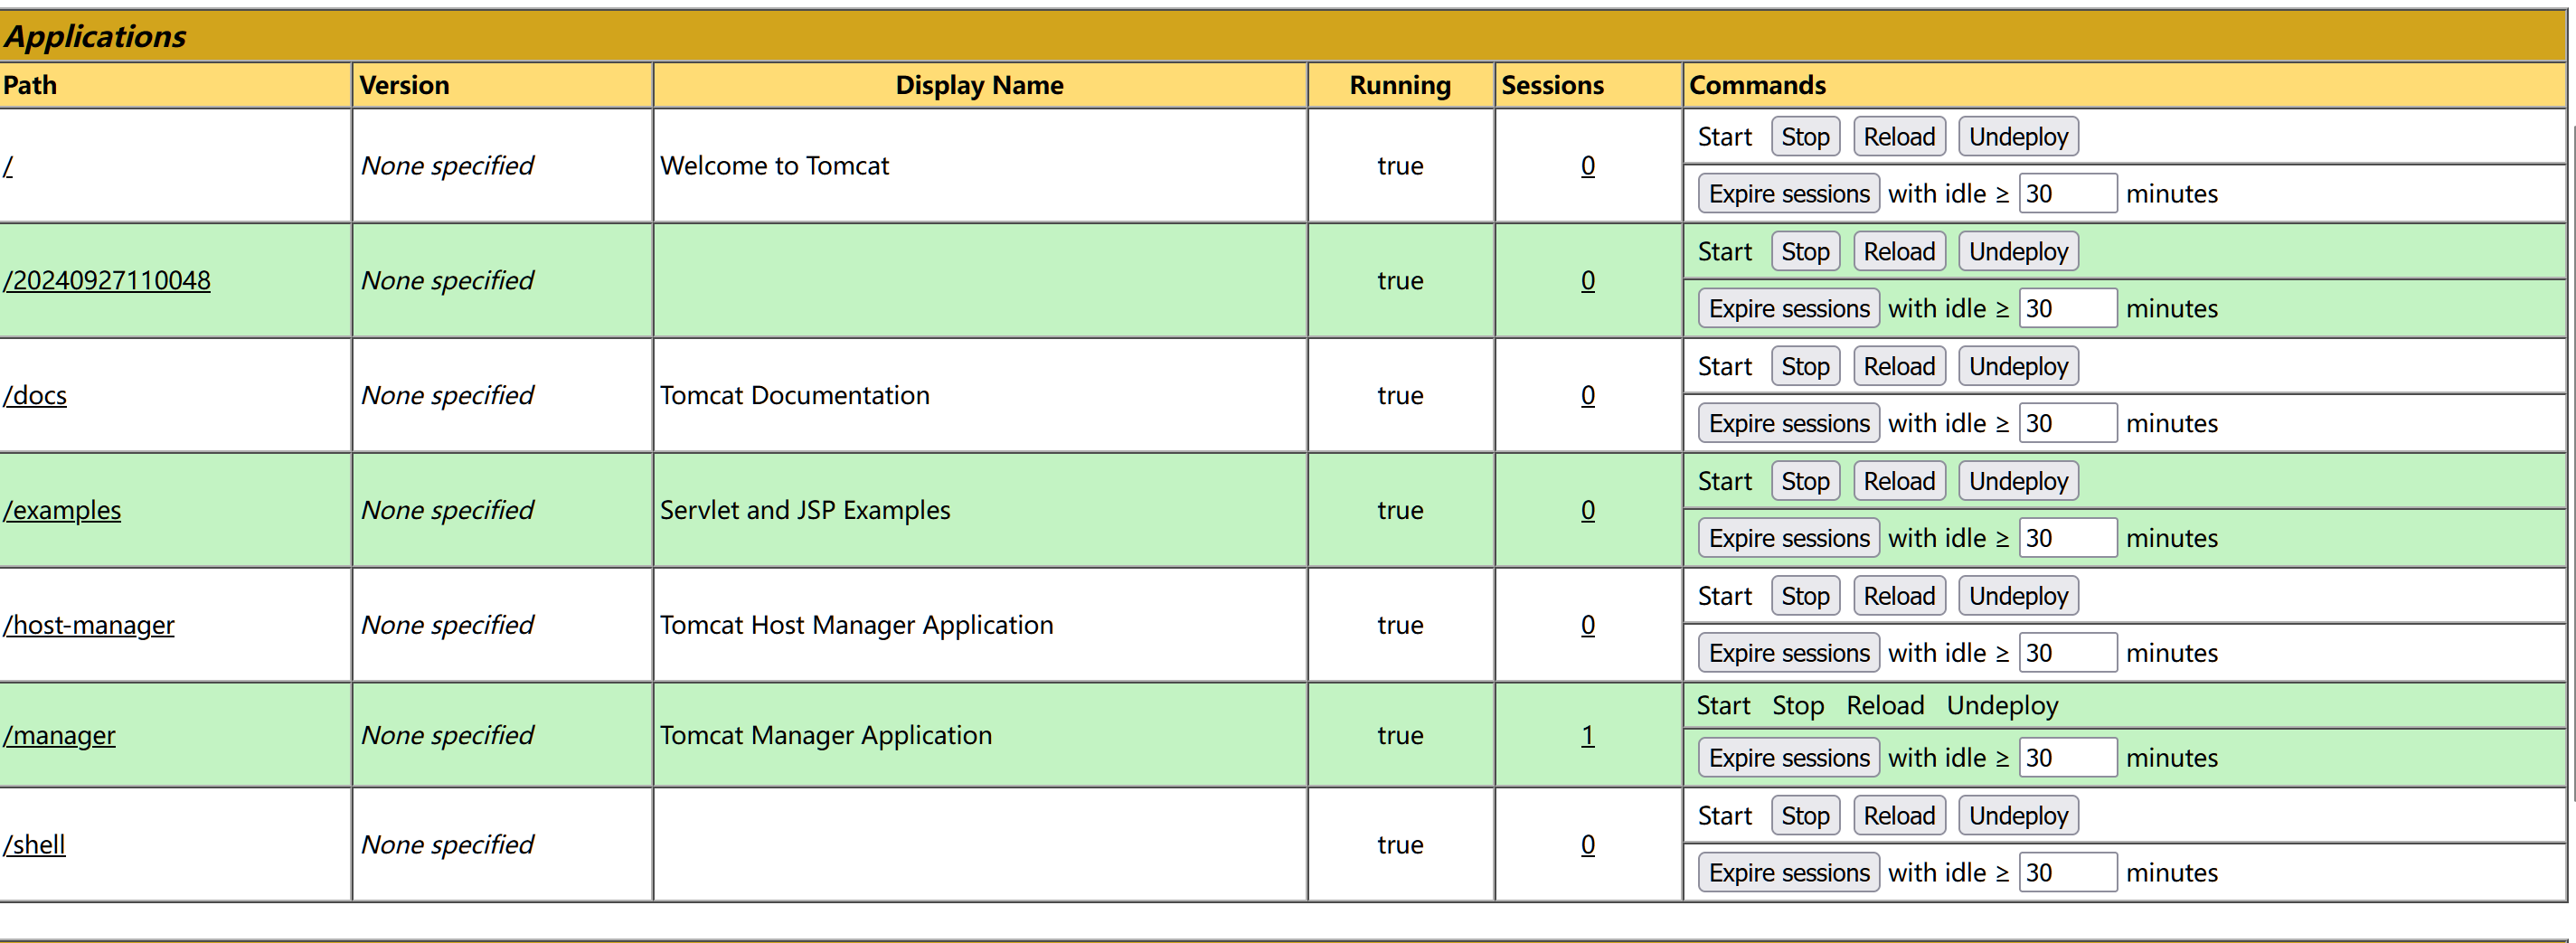
Task: Reload the Tomcat Documentation application
Action: (x=1899, y=367)
